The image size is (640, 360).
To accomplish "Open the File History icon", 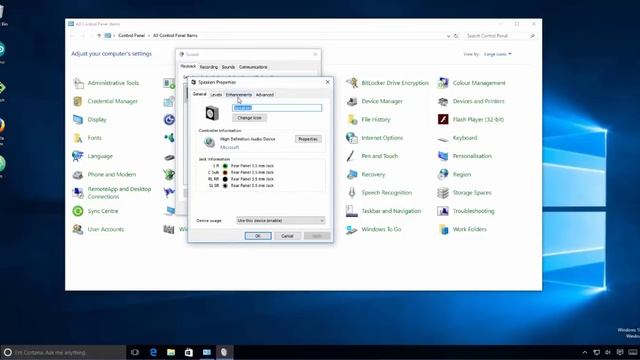I will coord(352,120).
